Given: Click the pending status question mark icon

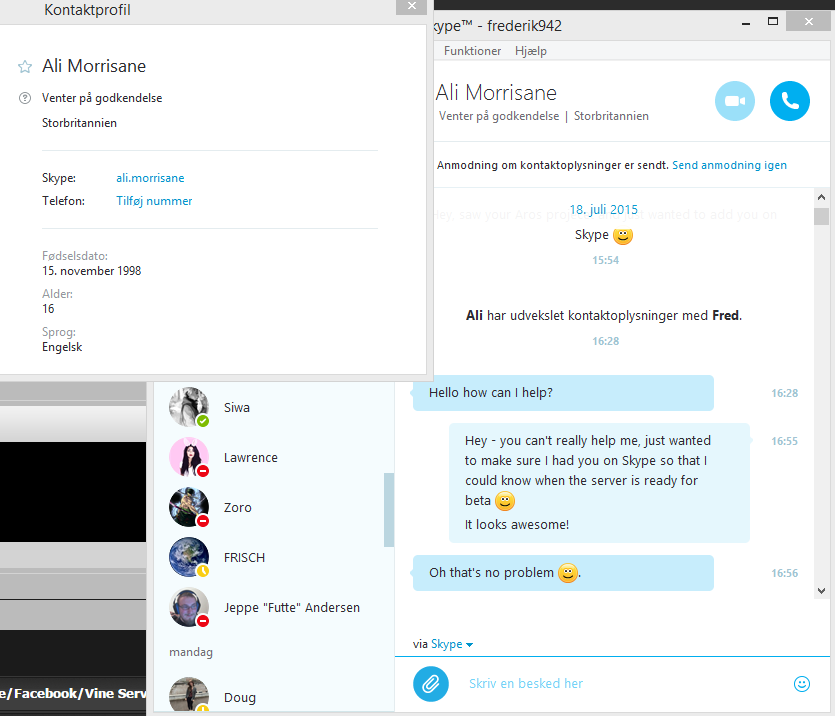Looking at the screenshot, I should coord(25,98).
